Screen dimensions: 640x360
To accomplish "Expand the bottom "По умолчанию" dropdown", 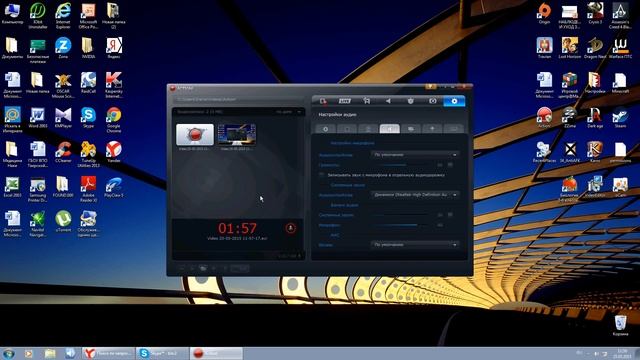I will pos(415,244).
